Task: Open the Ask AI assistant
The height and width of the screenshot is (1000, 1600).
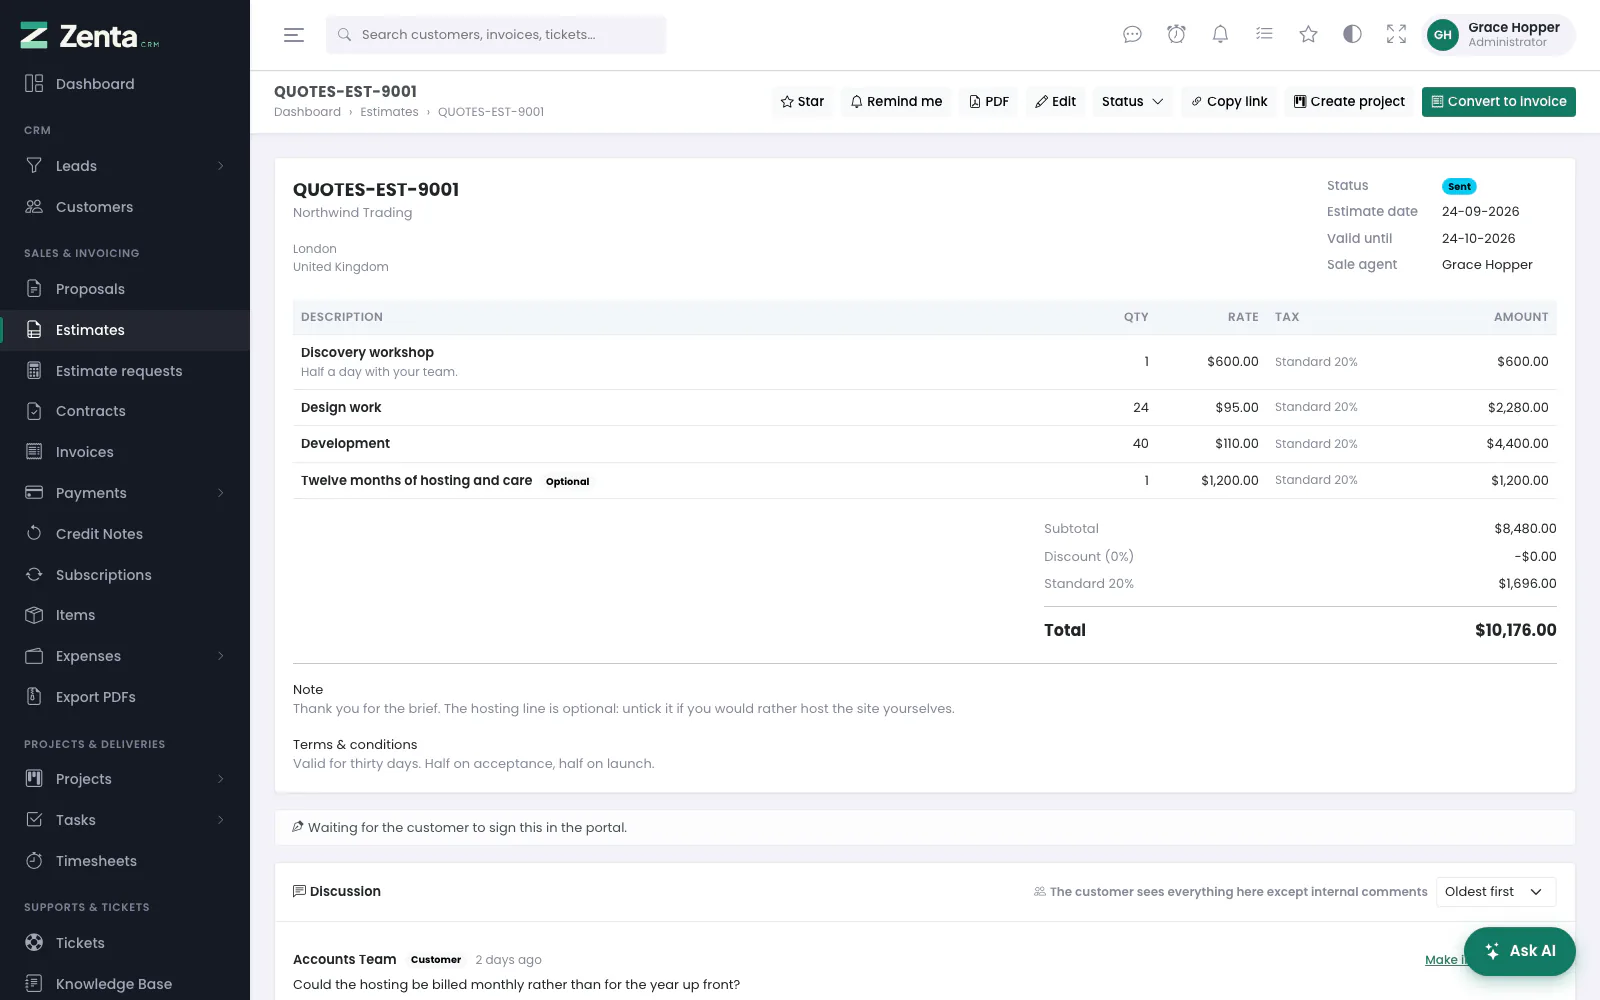Action: coord(1520,951)
